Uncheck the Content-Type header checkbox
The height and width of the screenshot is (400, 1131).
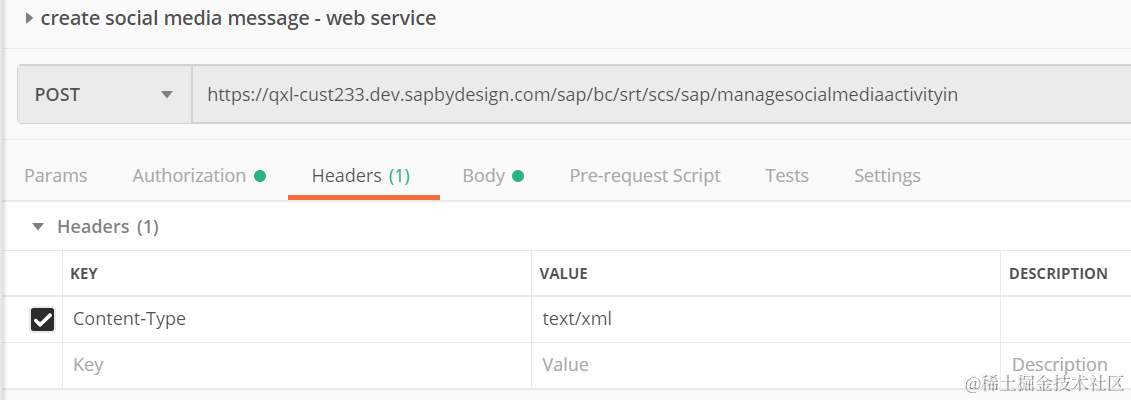click(42, 320)
